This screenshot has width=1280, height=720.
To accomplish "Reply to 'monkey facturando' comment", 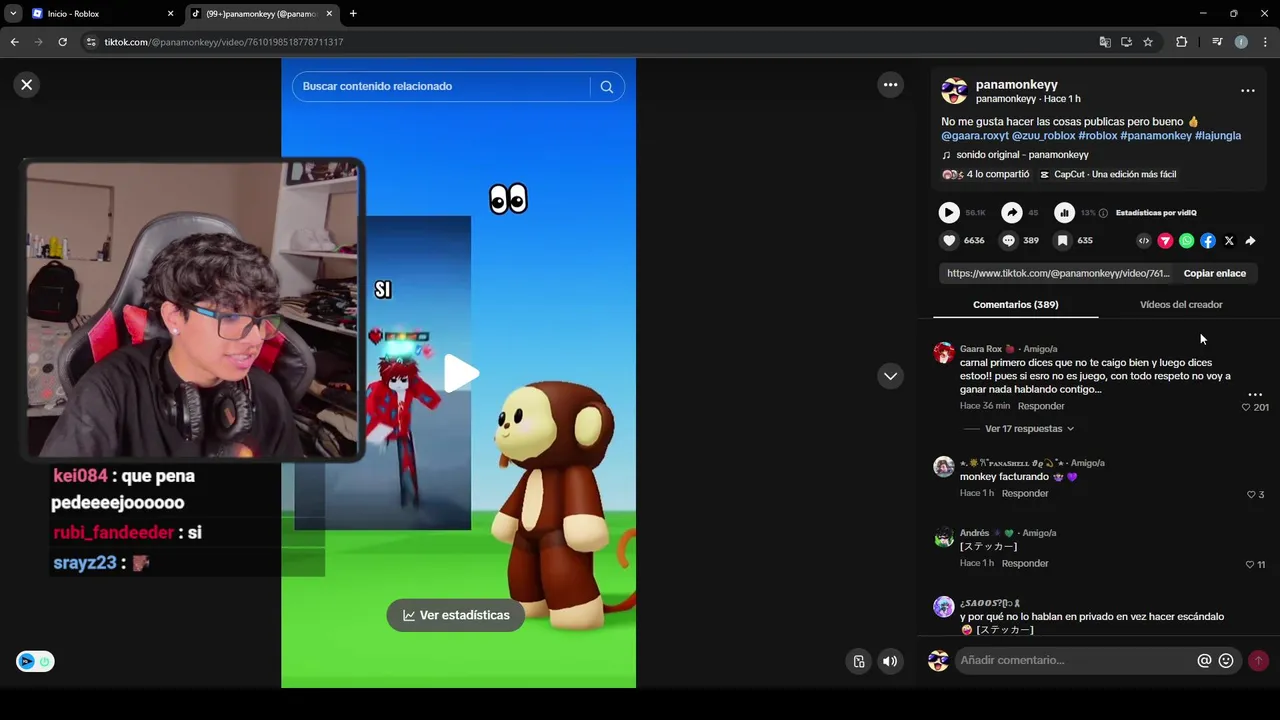I will click(1025, 493).
